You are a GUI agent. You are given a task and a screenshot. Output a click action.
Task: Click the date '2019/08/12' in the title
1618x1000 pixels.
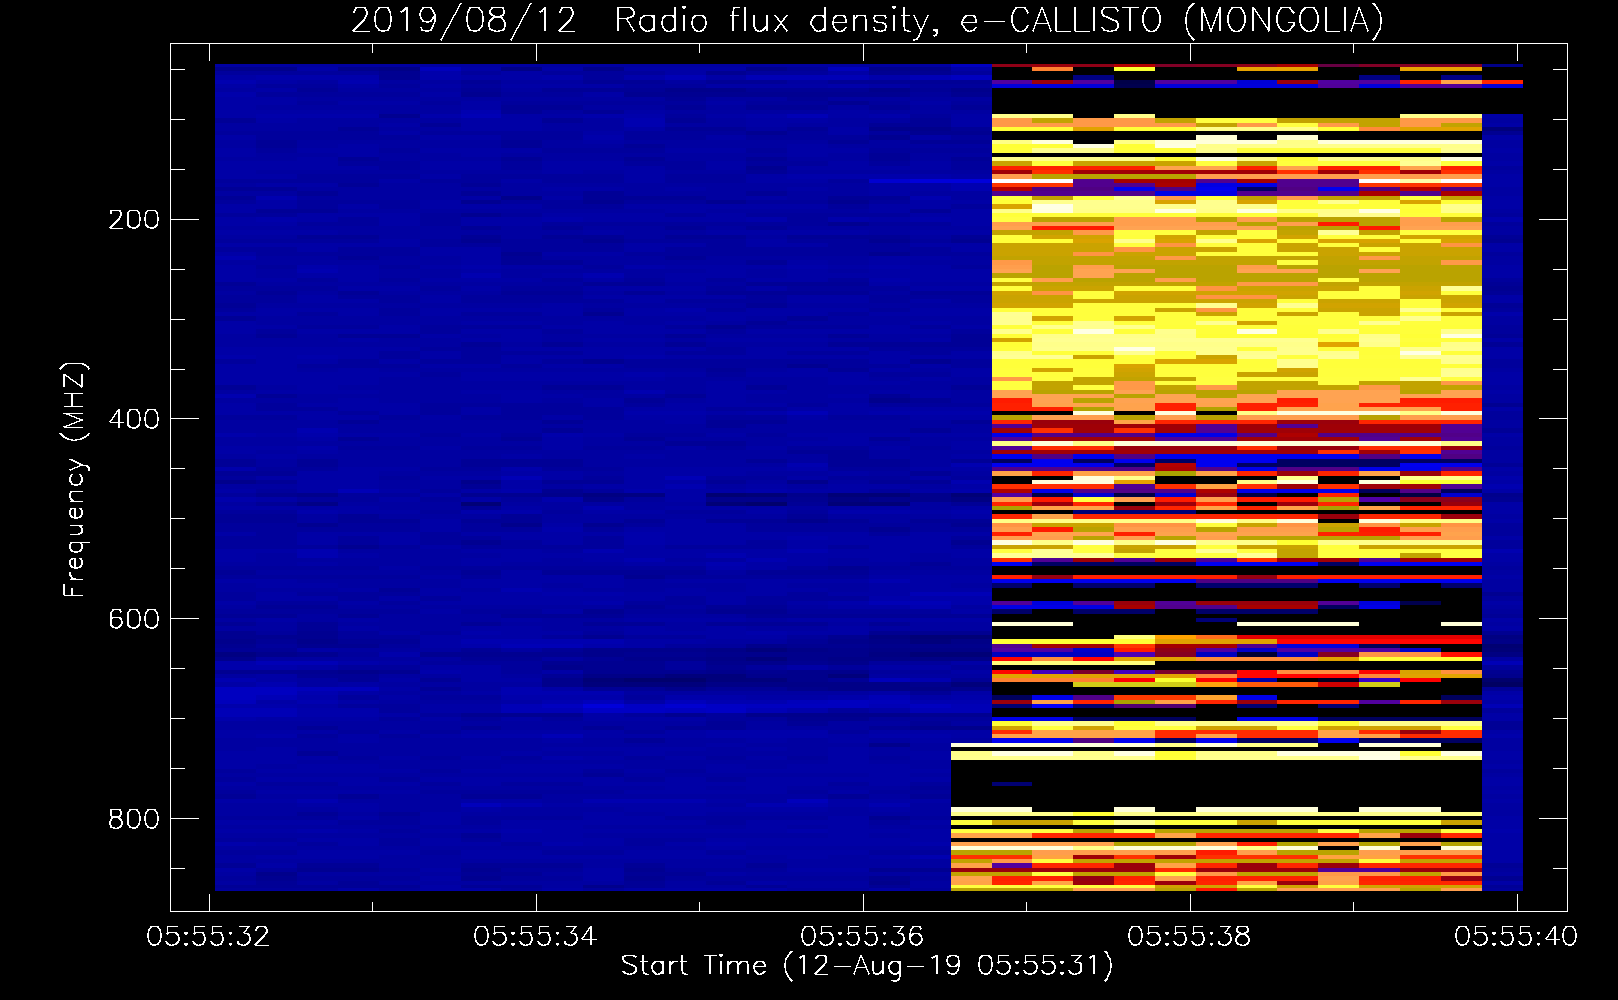464,20
